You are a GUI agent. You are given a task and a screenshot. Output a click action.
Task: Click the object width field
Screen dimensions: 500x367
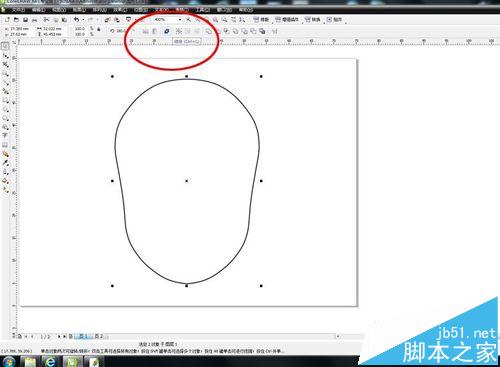tap(52, 29)
